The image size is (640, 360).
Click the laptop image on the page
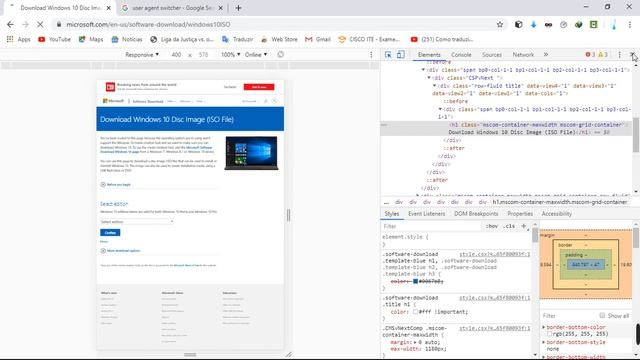click(x=251, y=153)
